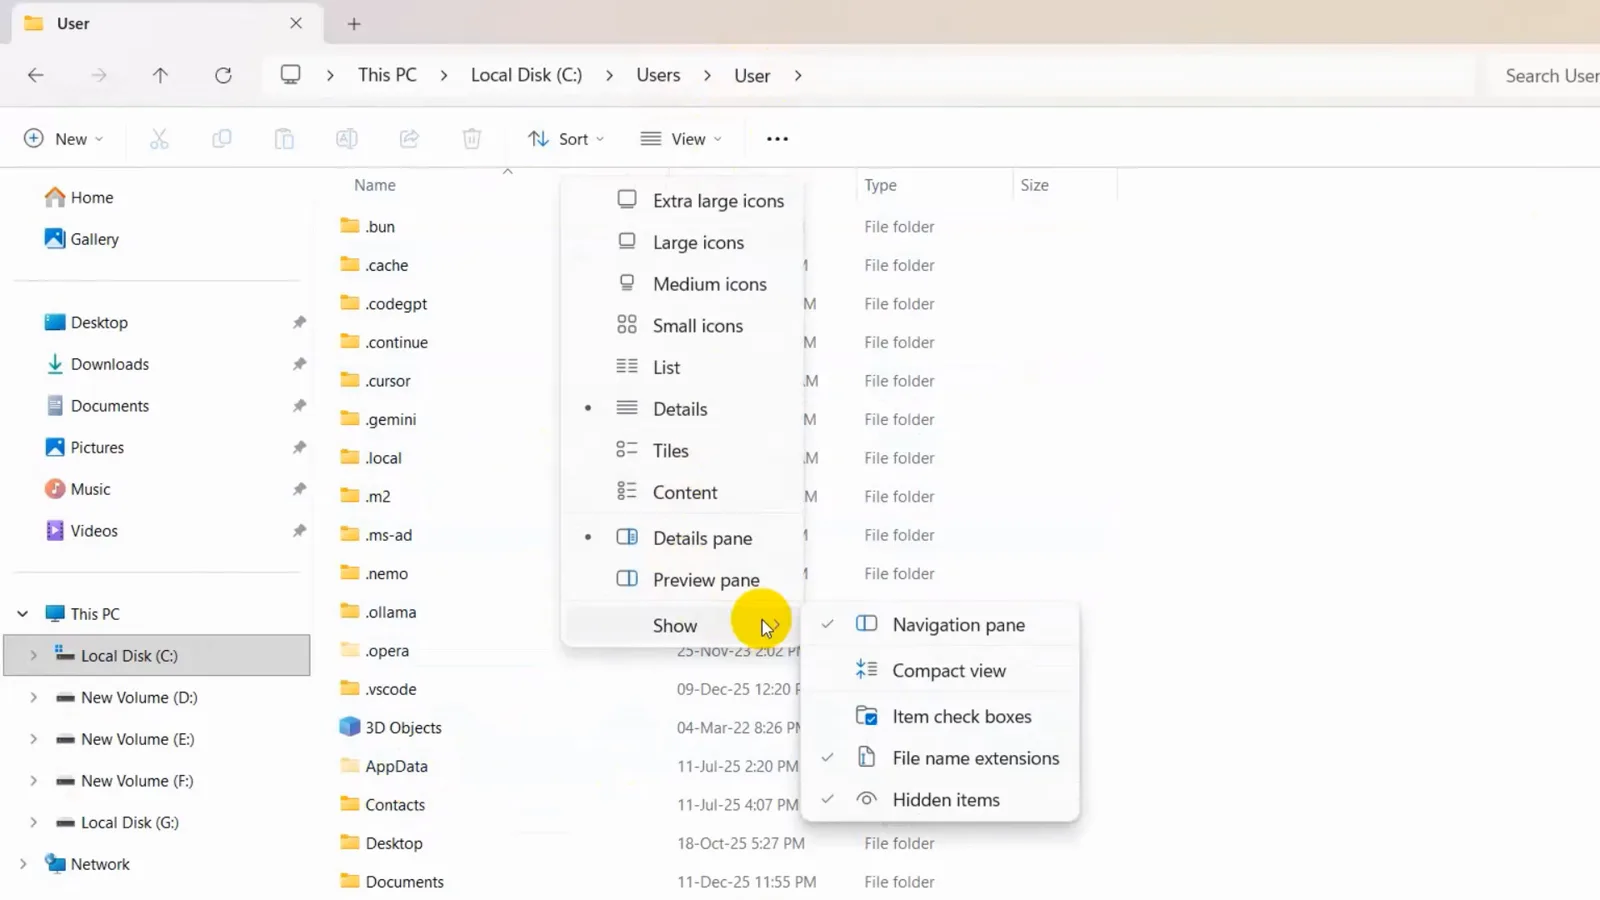The height and width of the screenshot is (900, 1600).
Task: Choose Content view
Action: tap(683, 493)
